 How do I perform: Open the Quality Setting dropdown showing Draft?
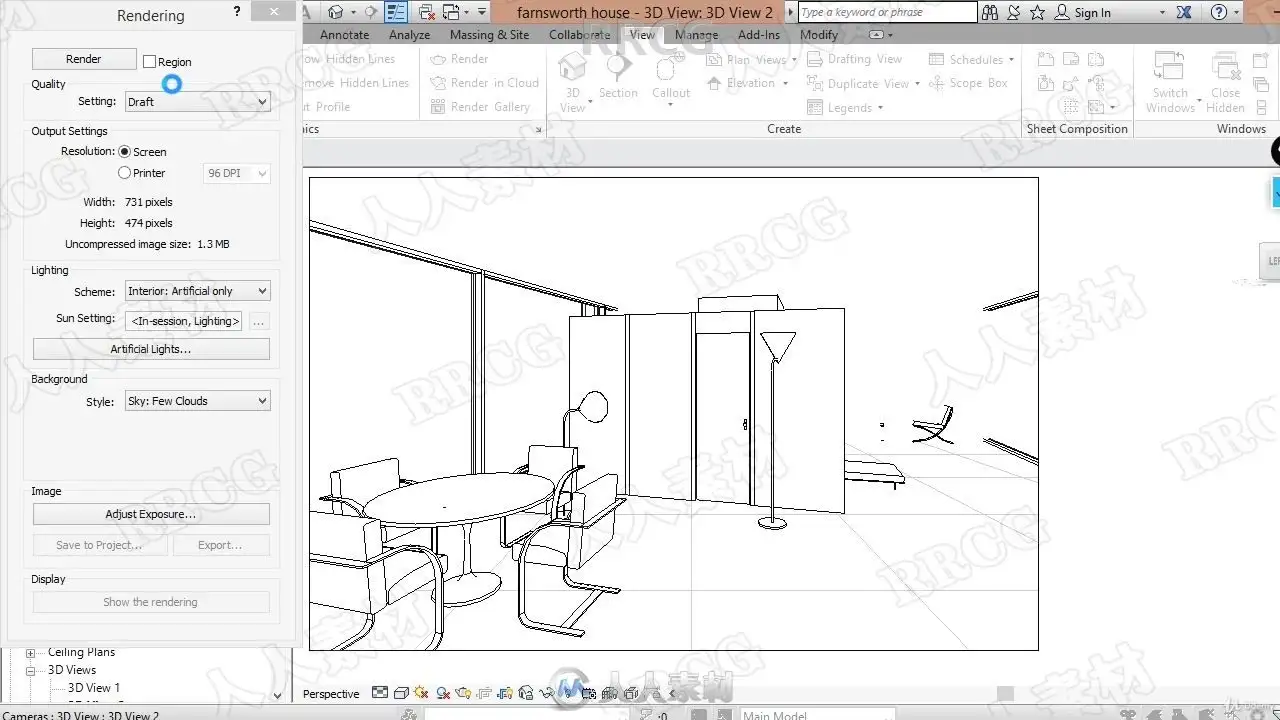tap(198, 101)
